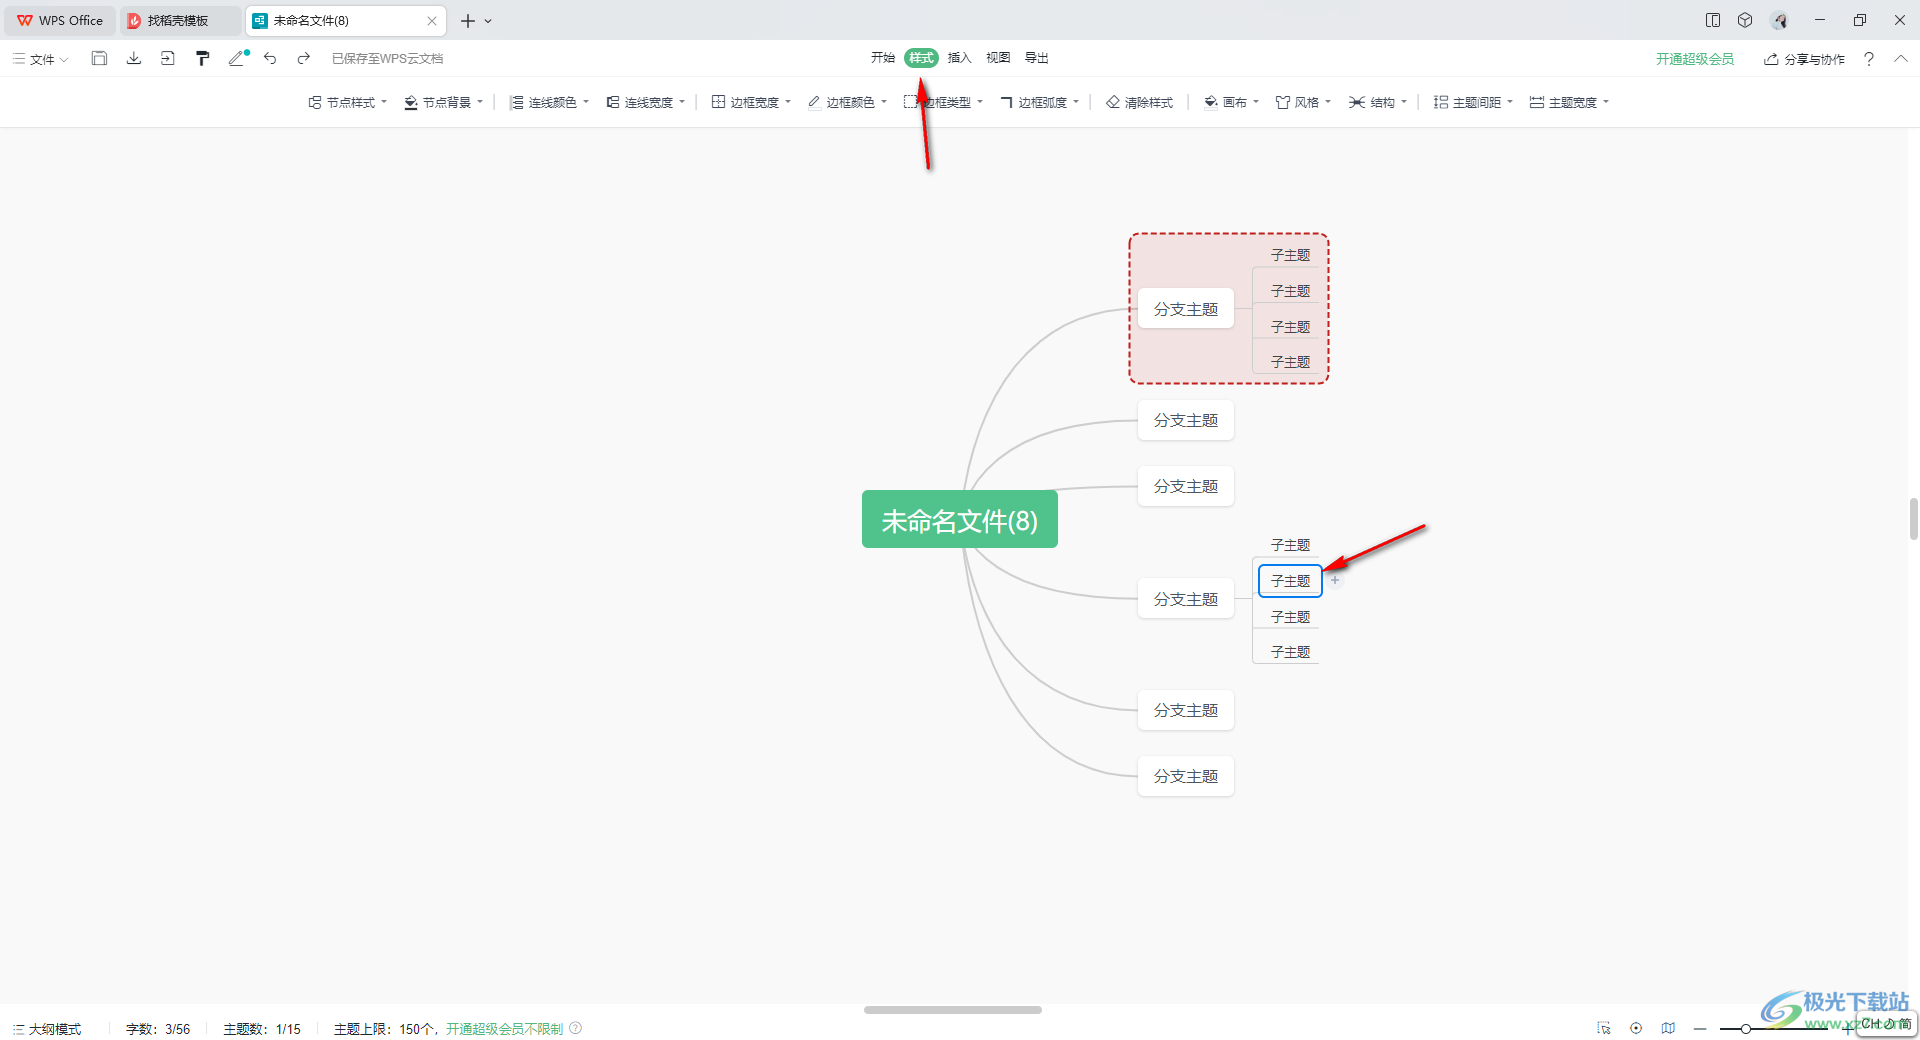Expand the 连线颜色 dropdown
Viewport: 1920px width, 1040px height.
549,102
